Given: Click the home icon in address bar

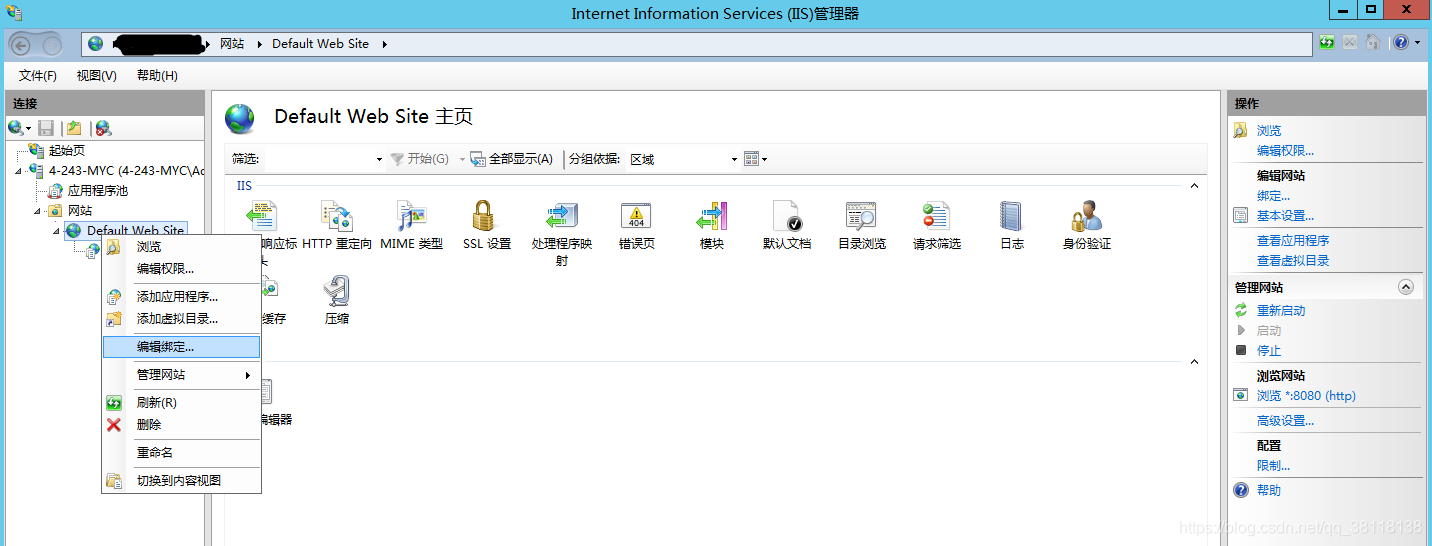Looking at the screenshot, I should [x=1373, y=43].
